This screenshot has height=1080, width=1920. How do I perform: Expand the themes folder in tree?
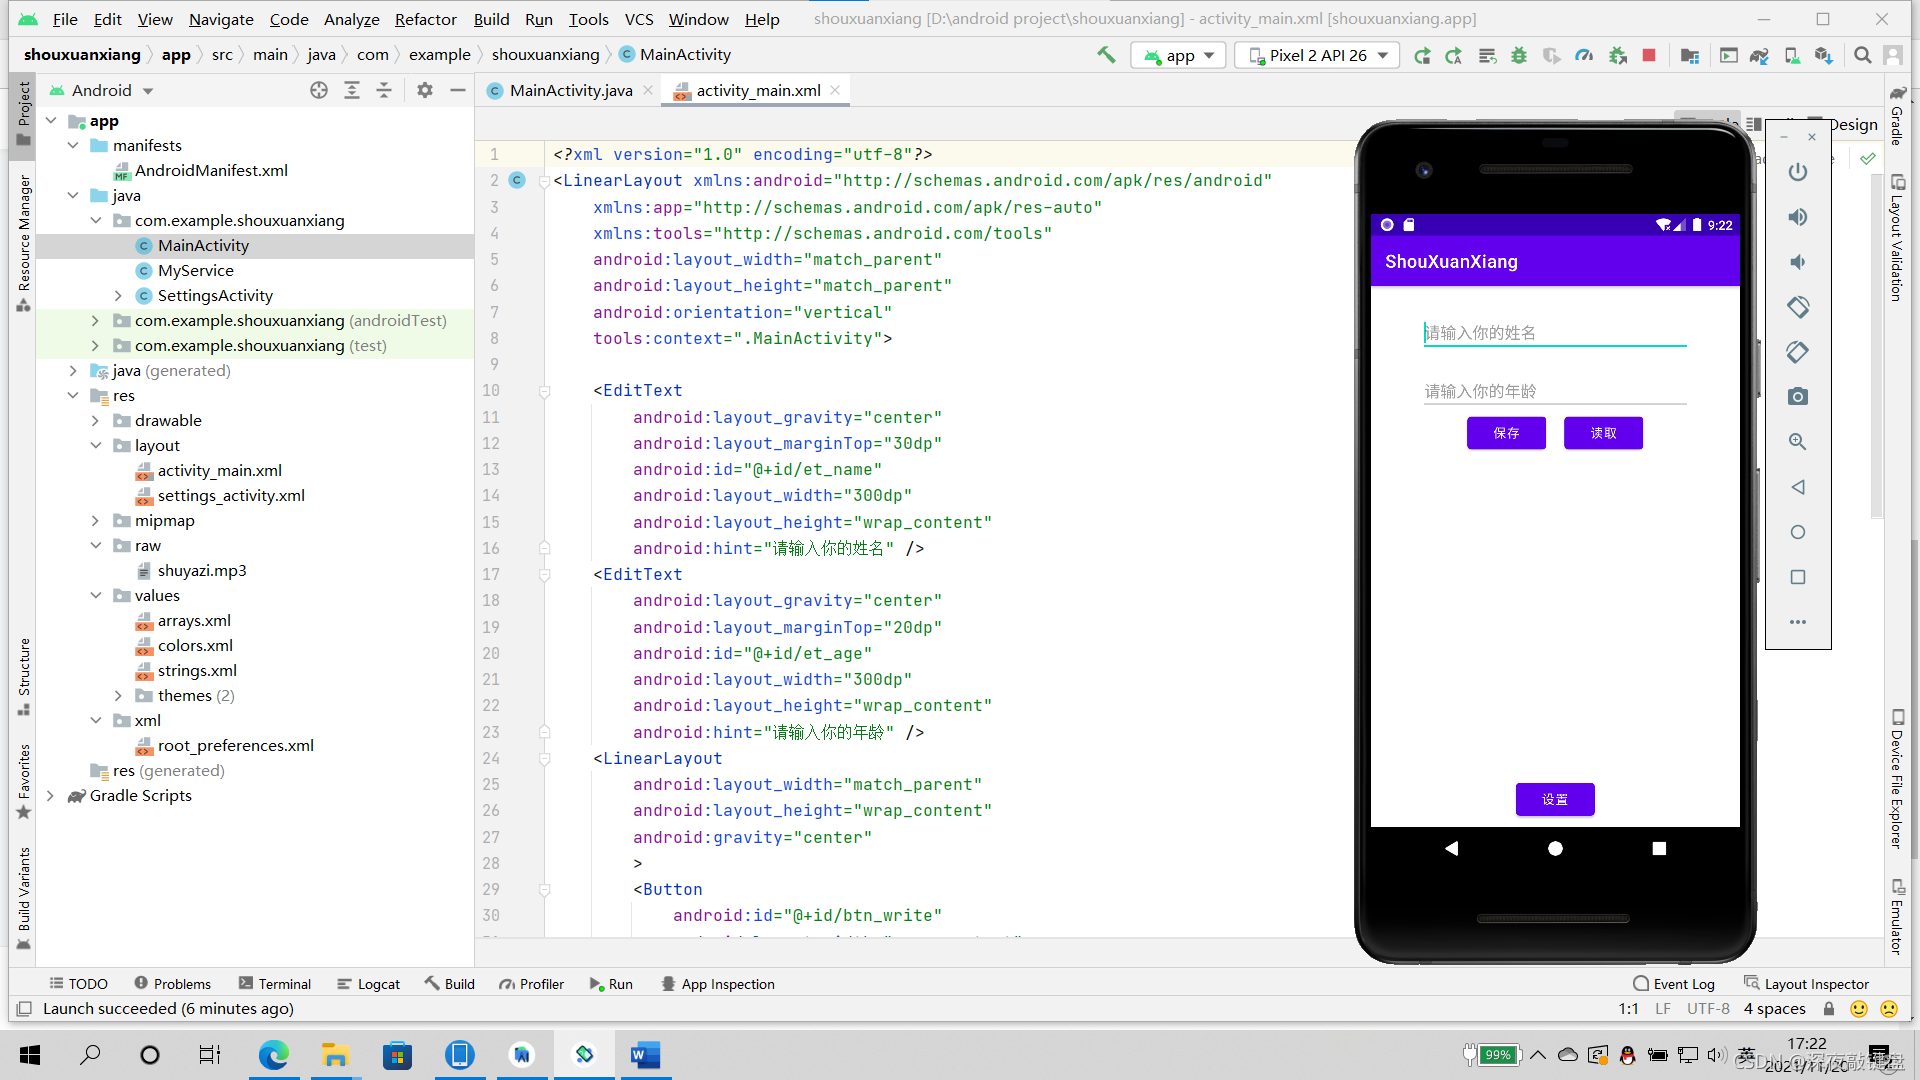118,695
